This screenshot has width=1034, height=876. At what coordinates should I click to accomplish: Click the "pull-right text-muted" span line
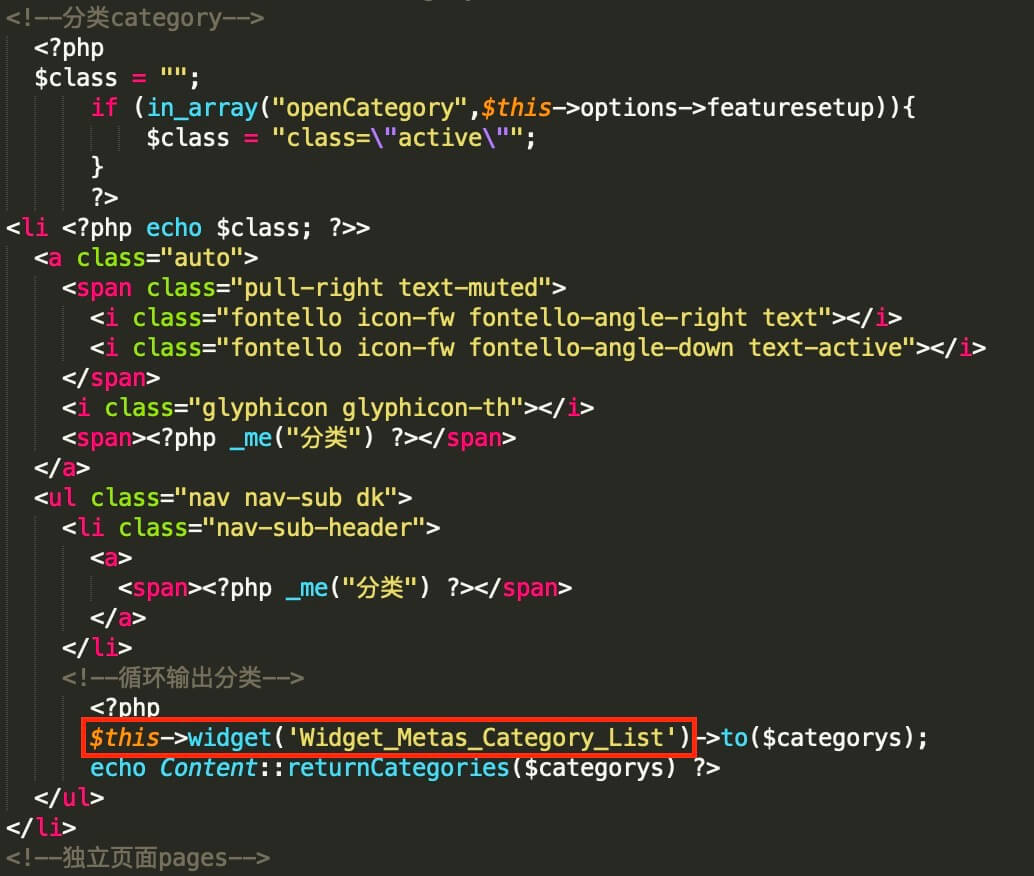(x=314, y=288)
